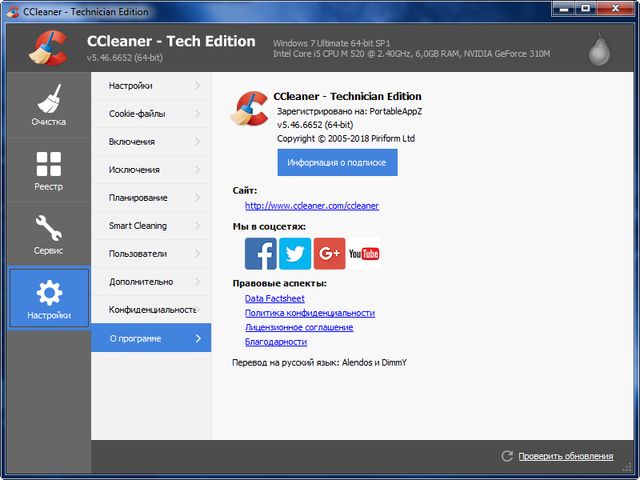
Task: Expand the Планирование settings chevron
Action: pyautogui.click(x=198, y=198)
